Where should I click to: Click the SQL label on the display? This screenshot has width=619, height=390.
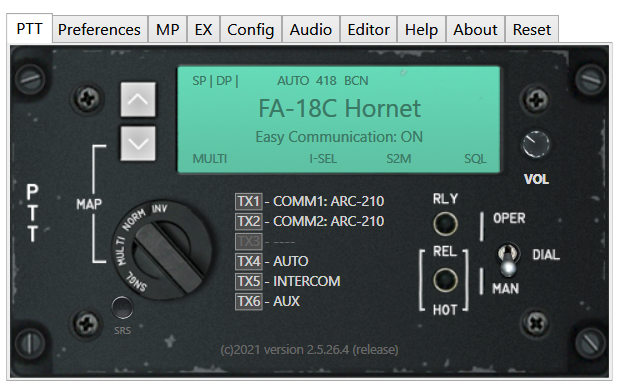[475, 159]
